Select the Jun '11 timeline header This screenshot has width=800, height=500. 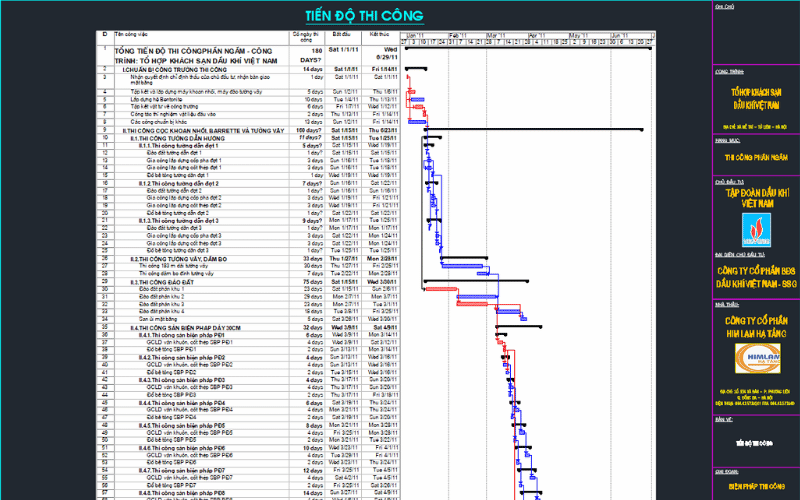click(x=620, y=34)
